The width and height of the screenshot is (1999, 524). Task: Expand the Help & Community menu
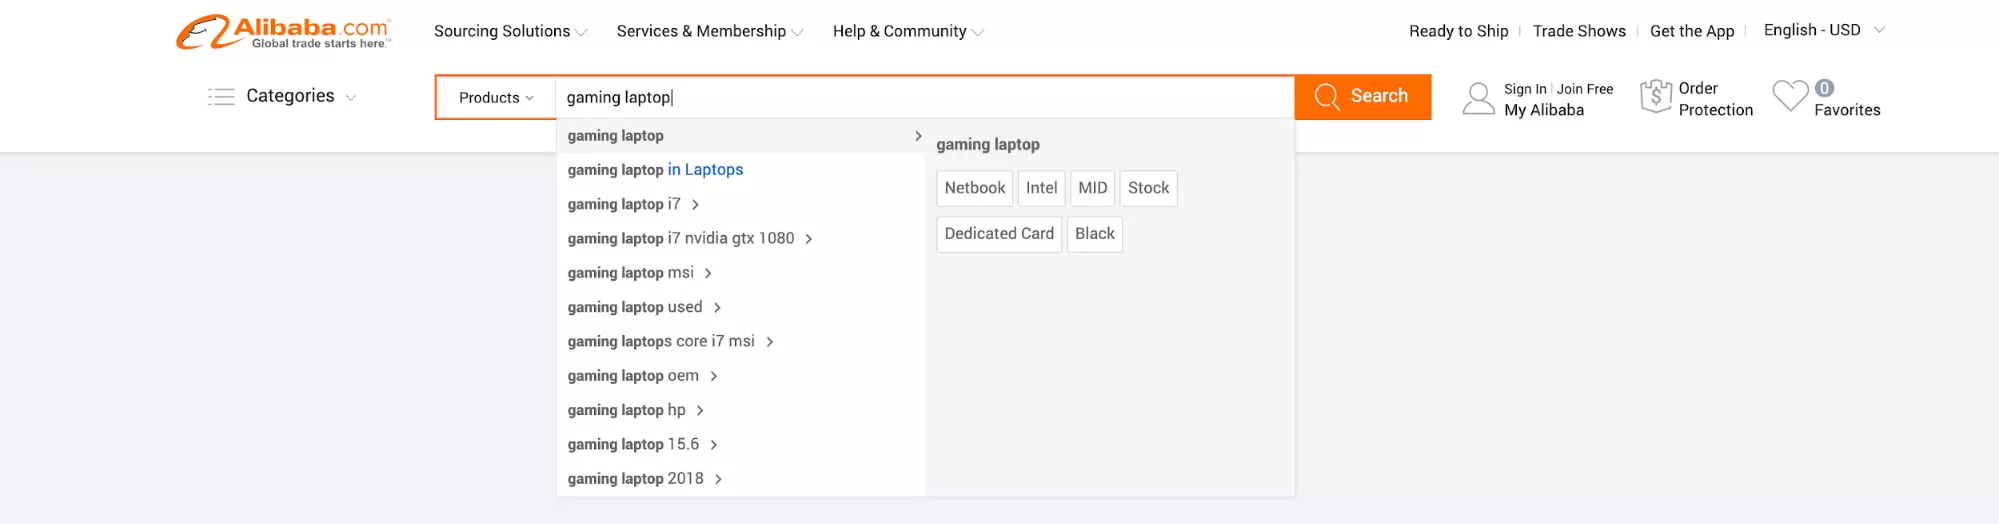(x=908, y=32)
